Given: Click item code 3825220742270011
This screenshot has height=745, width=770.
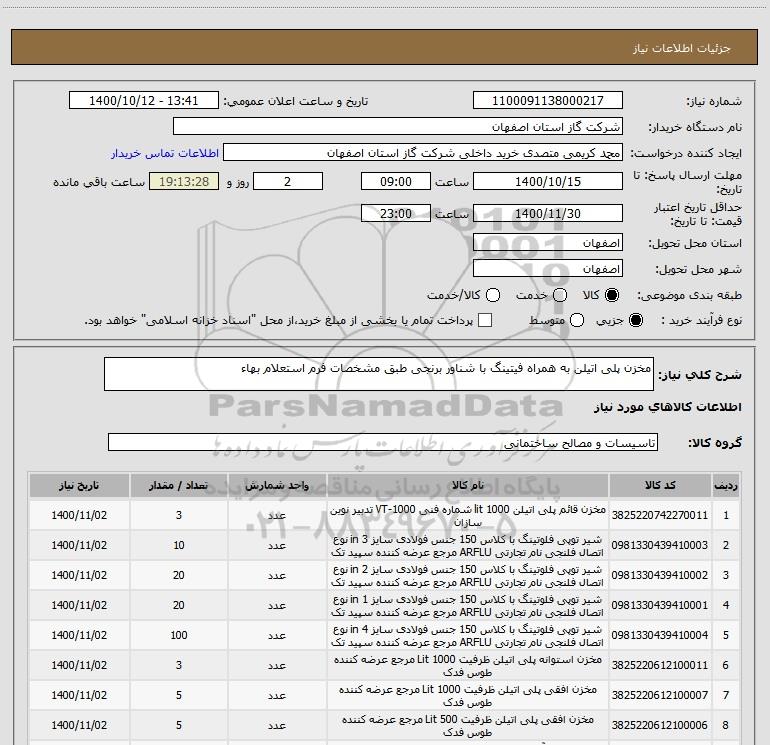Looking at the screenshot, I should (x=660, y=515).
